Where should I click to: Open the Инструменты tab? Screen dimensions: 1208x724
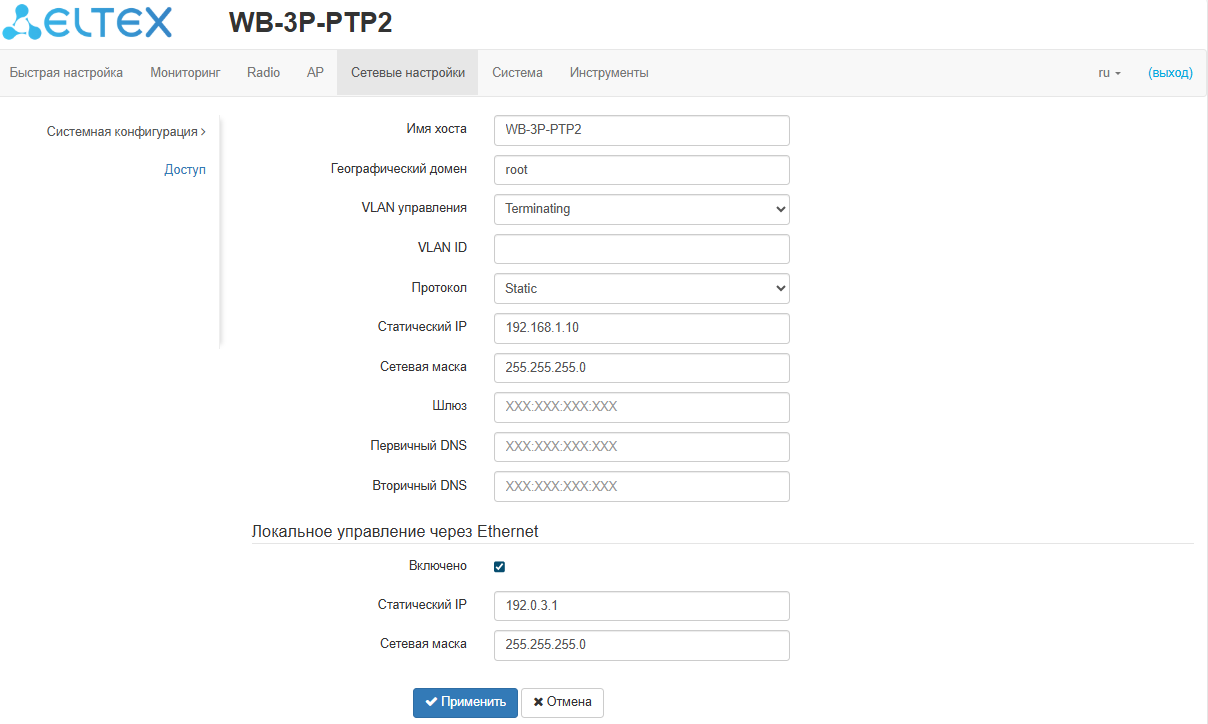609,73
